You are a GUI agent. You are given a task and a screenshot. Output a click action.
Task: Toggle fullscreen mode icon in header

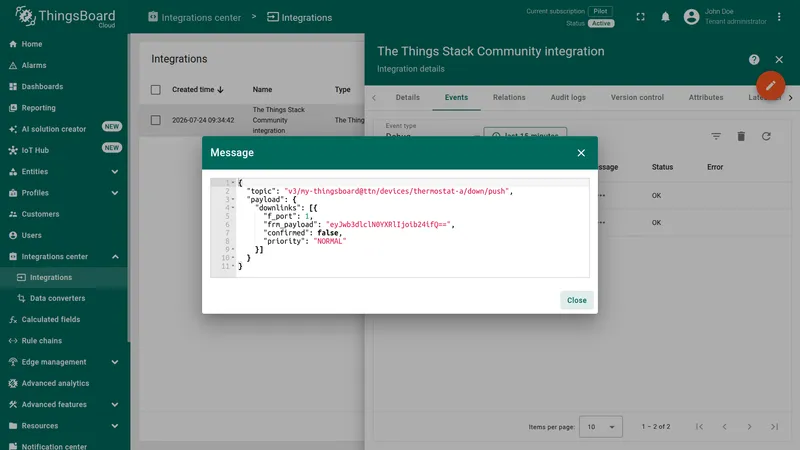pyautogui.click(x=640, y=17)
